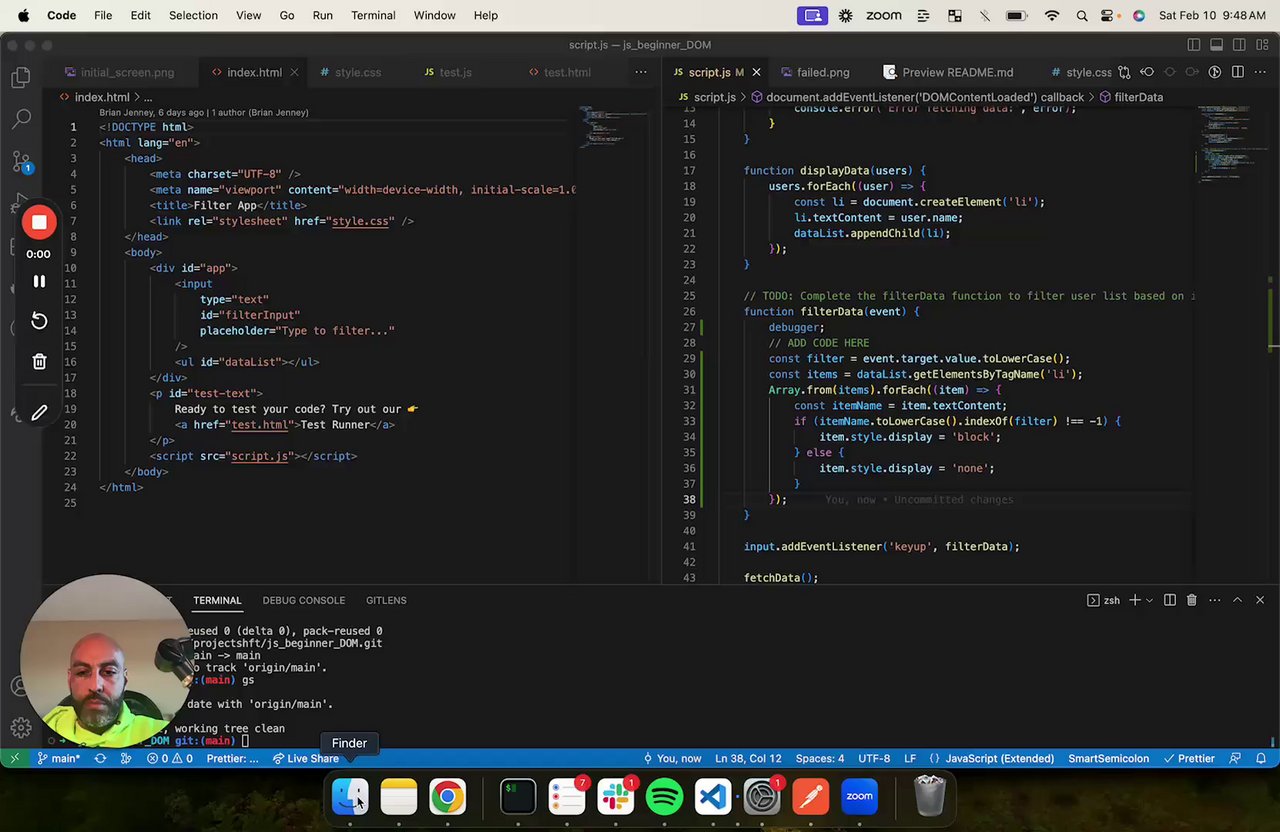Open the new terminal launch profile dropdown
1280x832 pixels.
pos(1149,600)
